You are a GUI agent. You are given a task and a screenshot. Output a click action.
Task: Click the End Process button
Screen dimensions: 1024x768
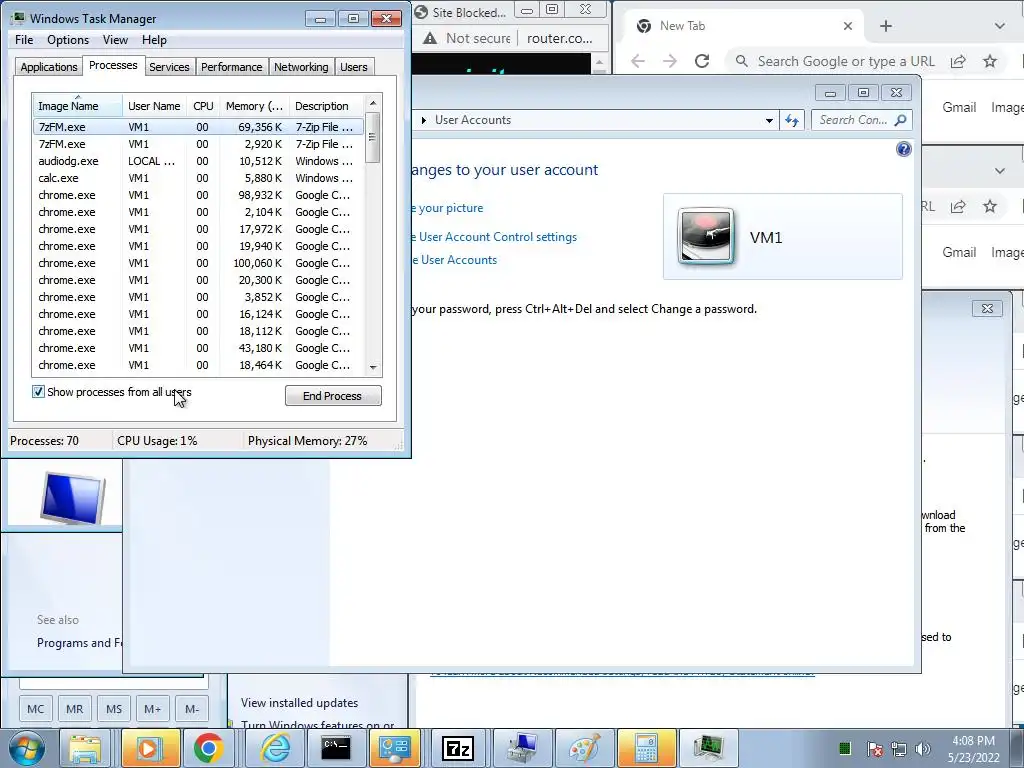333,396
